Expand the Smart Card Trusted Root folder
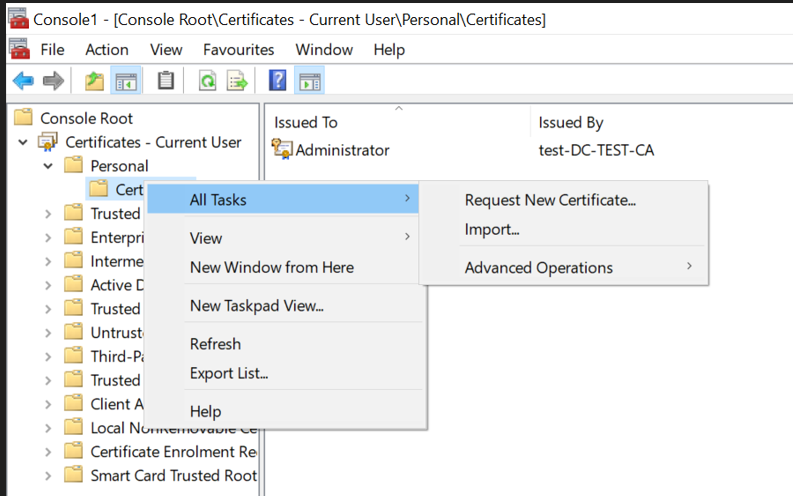The height and width of the screenshot is (496, 793). click(48, 476)
